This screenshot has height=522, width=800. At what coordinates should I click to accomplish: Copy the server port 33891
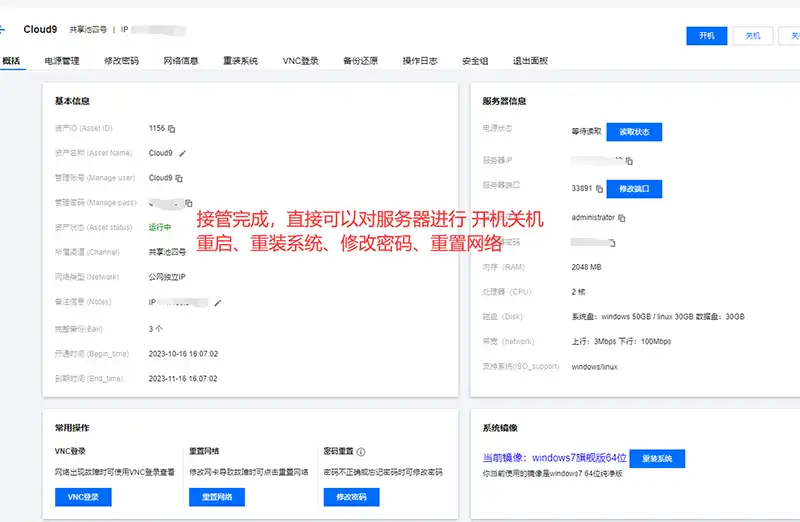coord(598,188)
